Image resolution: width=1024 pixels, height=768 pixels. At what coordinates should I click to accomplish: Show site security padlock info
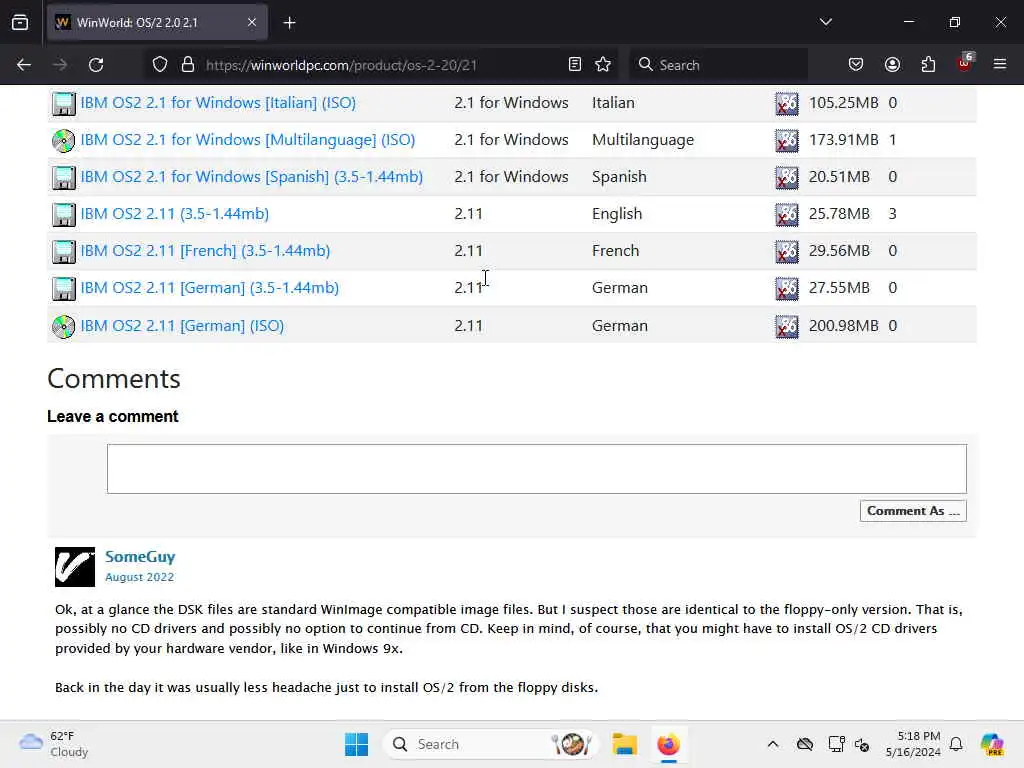coord(188,65)
